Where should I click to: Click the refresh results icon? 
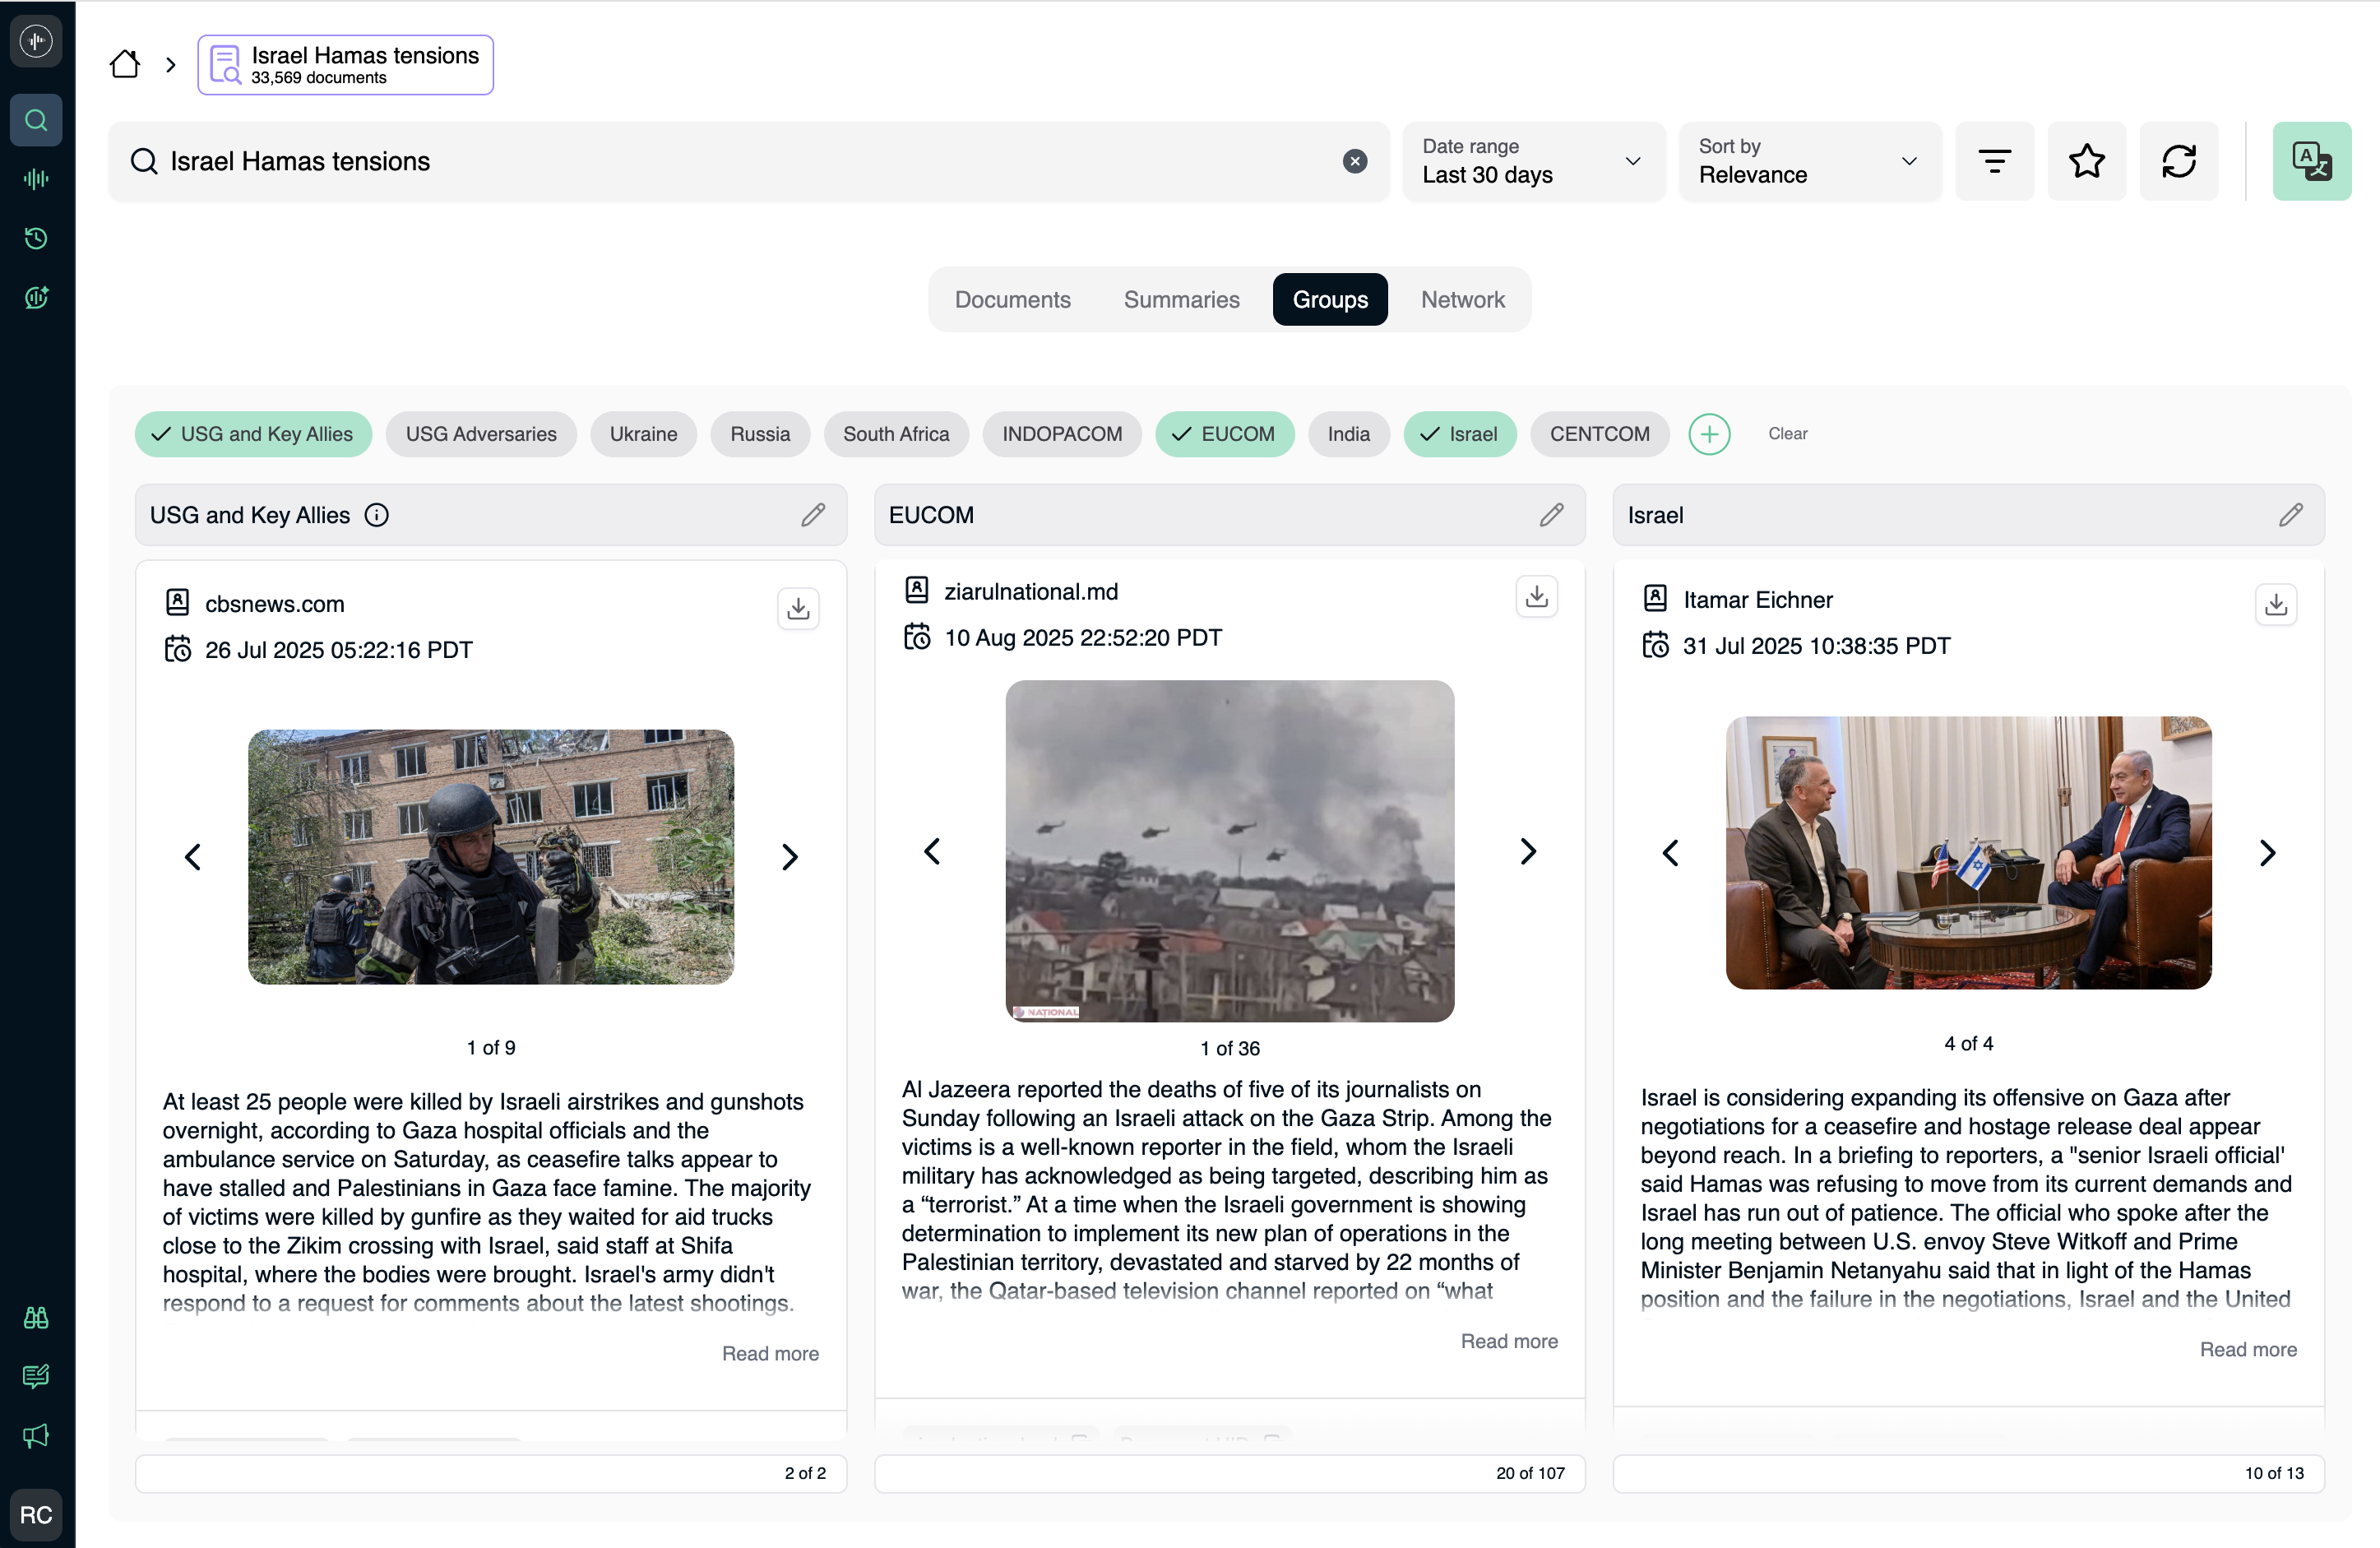(2178, 161)
